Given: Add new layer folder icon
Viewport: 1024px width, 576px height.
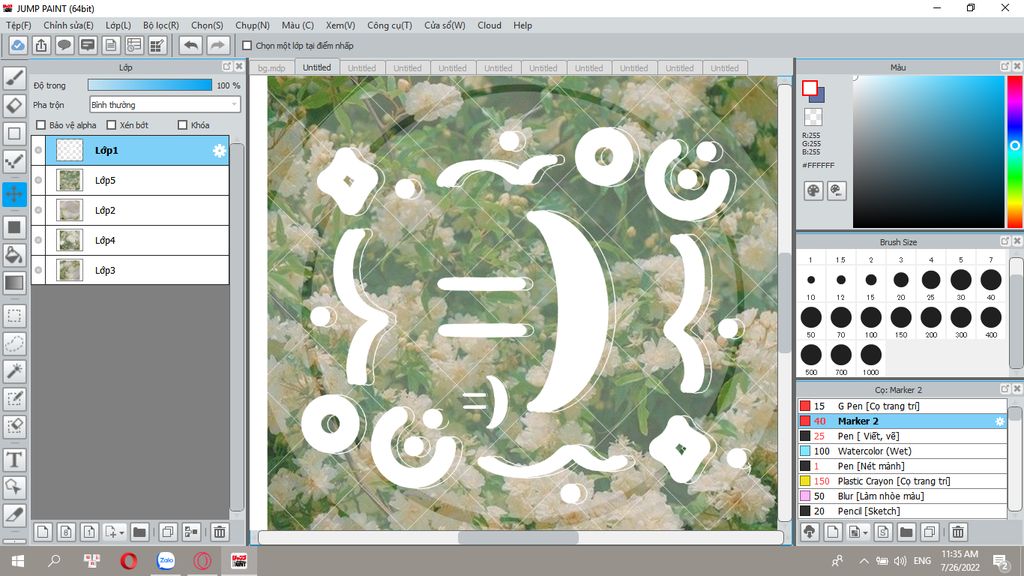Looking at the screenshot, I should 139,532.
